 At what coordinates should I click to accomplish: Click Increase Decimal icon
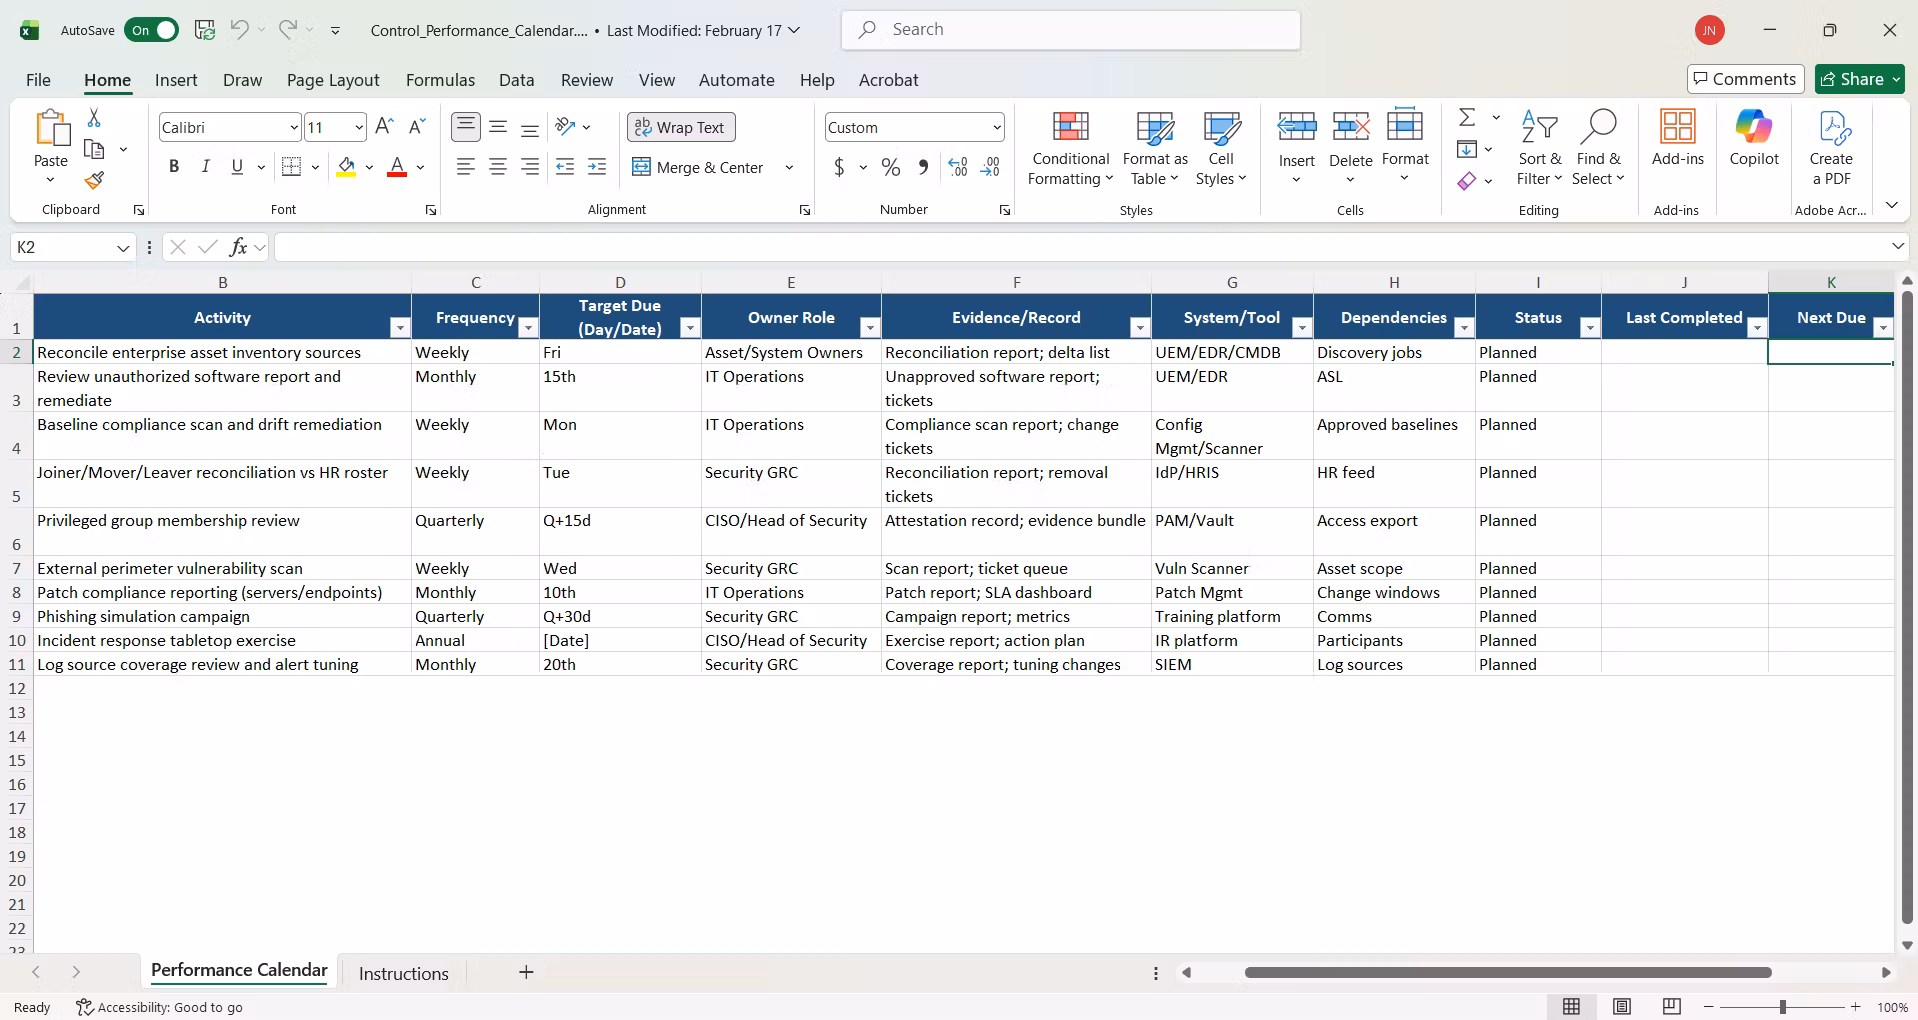958,167
